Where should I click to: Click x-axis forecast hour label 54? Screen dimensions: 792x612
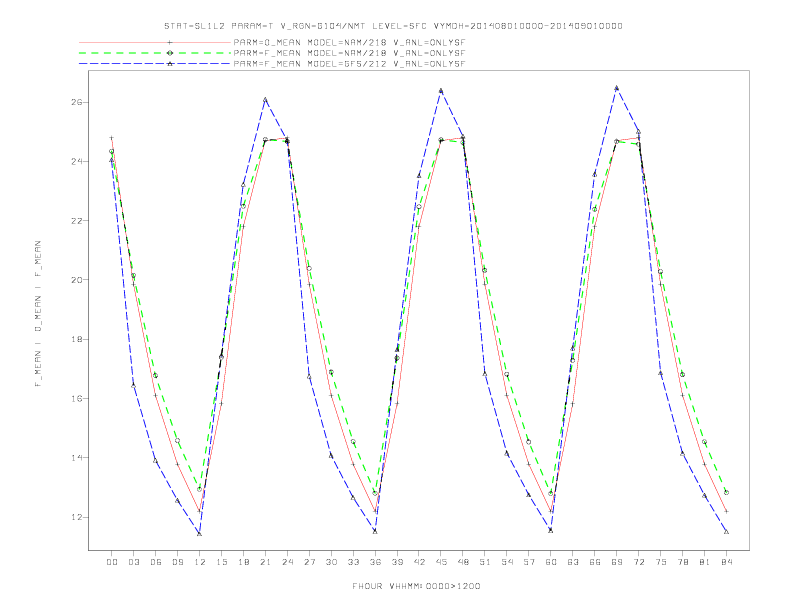[507, 562]
